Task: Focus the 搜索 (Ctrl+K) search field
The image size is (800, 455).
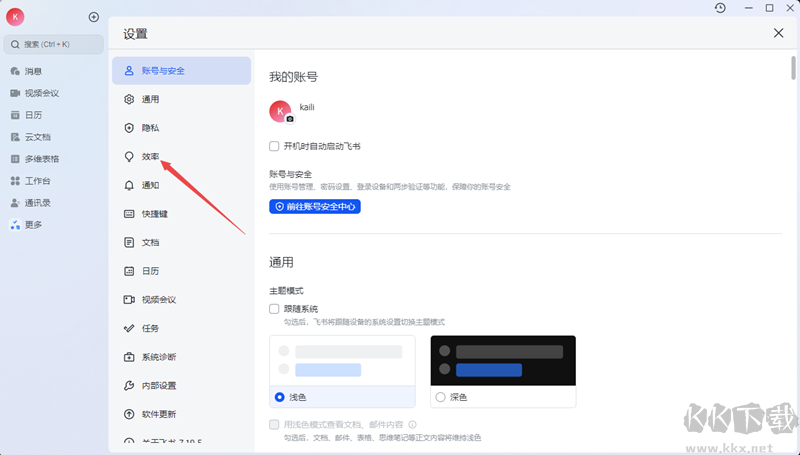Action: point(54,44)
